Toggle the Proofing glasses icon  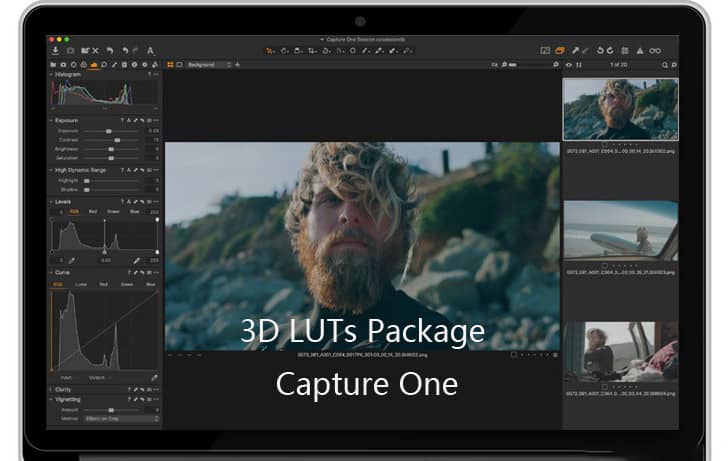pos(655,51)
